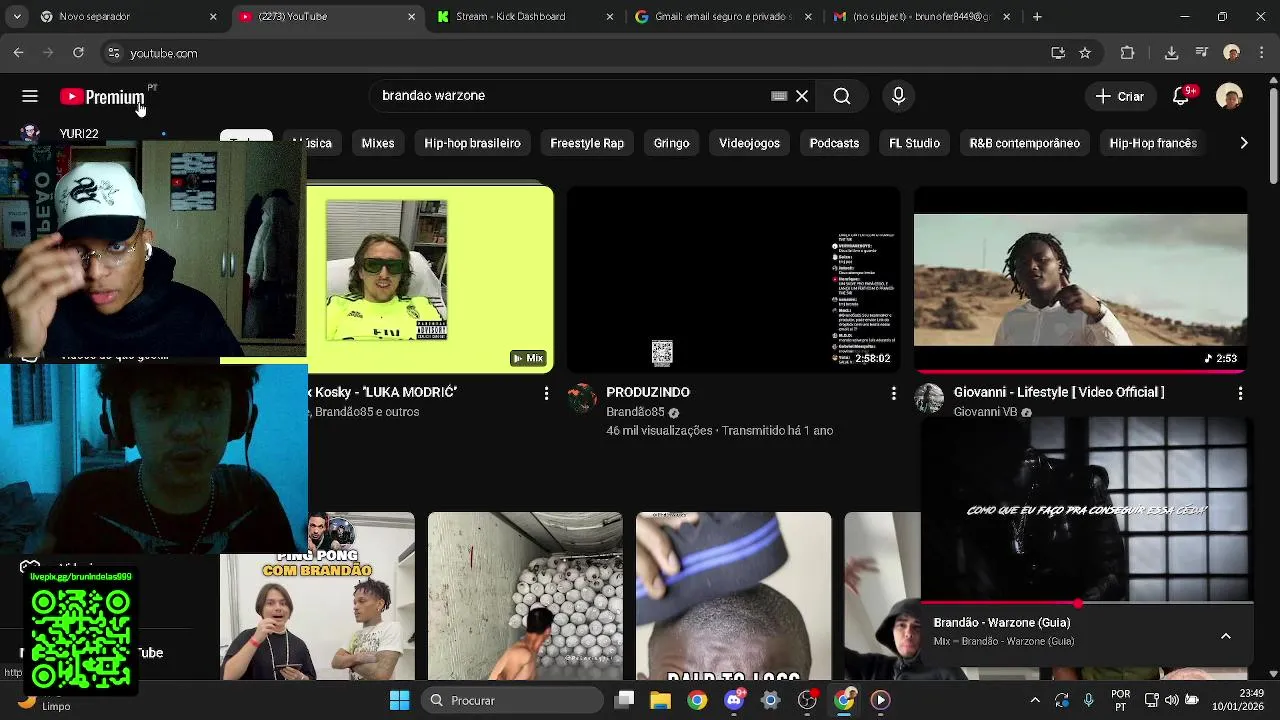Select the Videojogos filter chip

point(749,143)
